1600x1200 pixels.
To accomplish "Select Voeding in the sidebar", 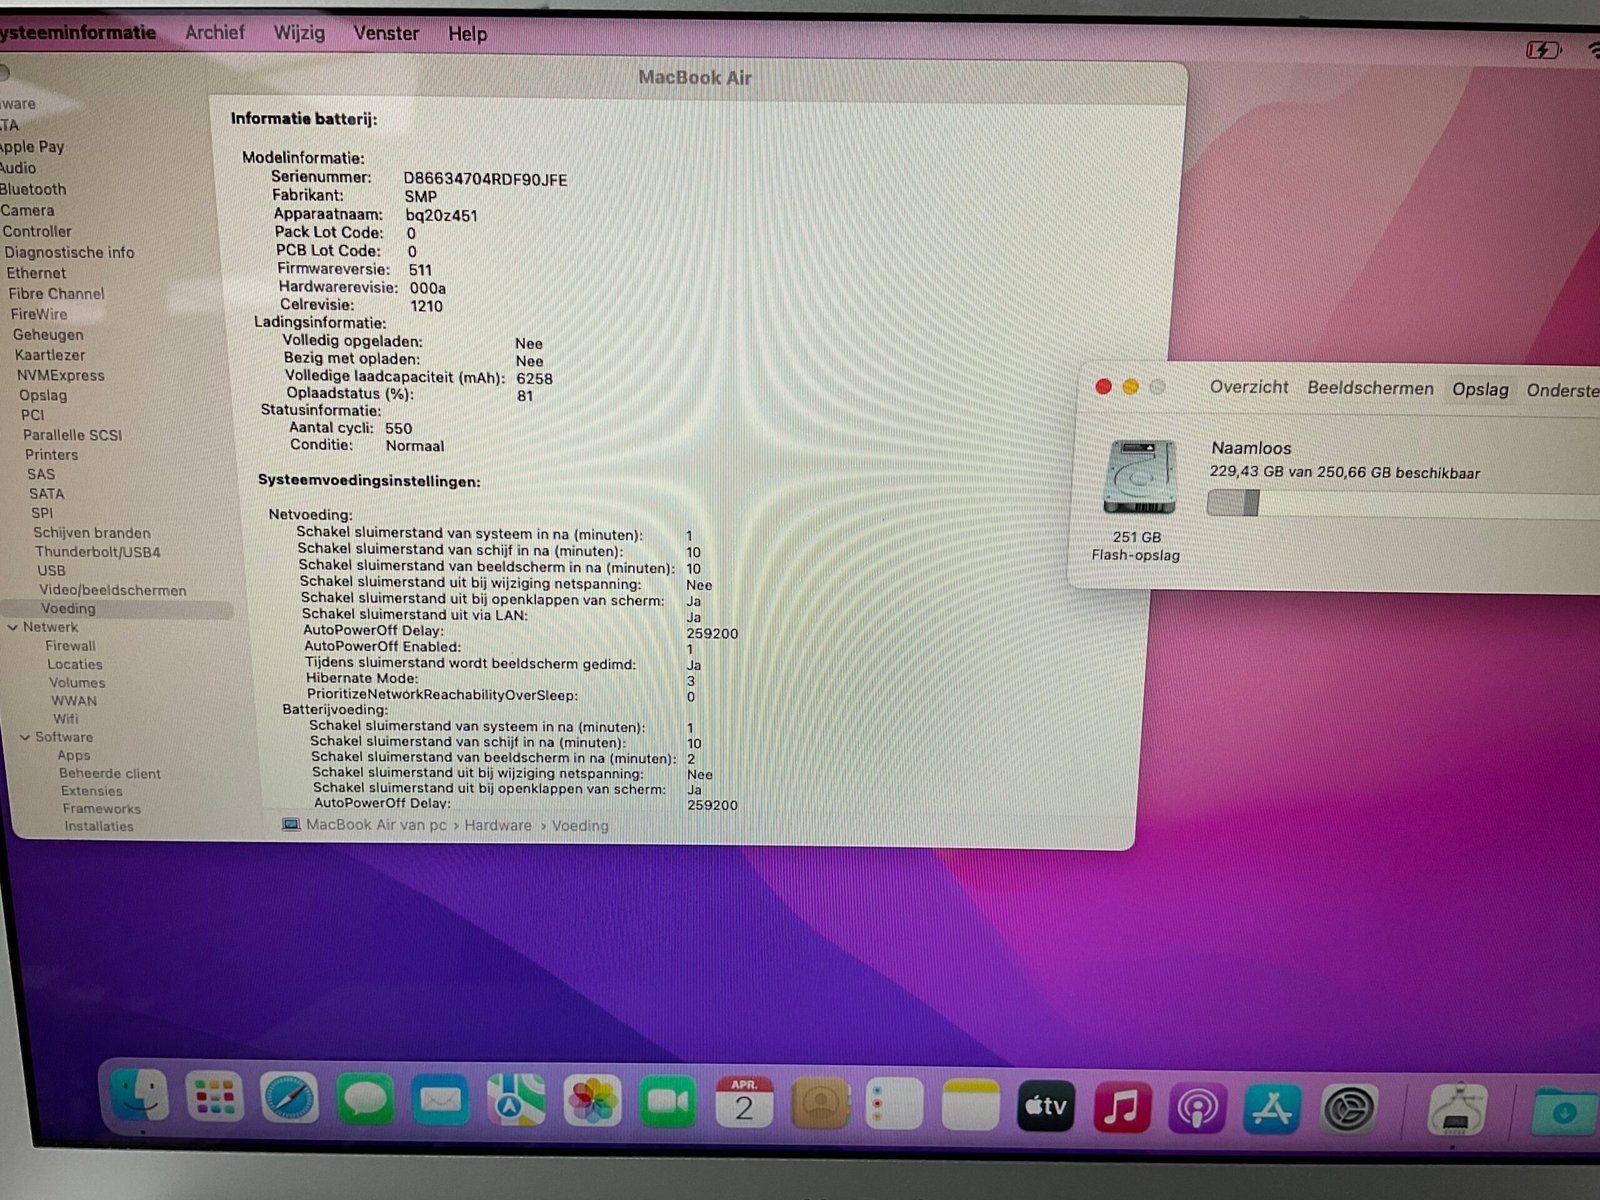I will point(68,608).
